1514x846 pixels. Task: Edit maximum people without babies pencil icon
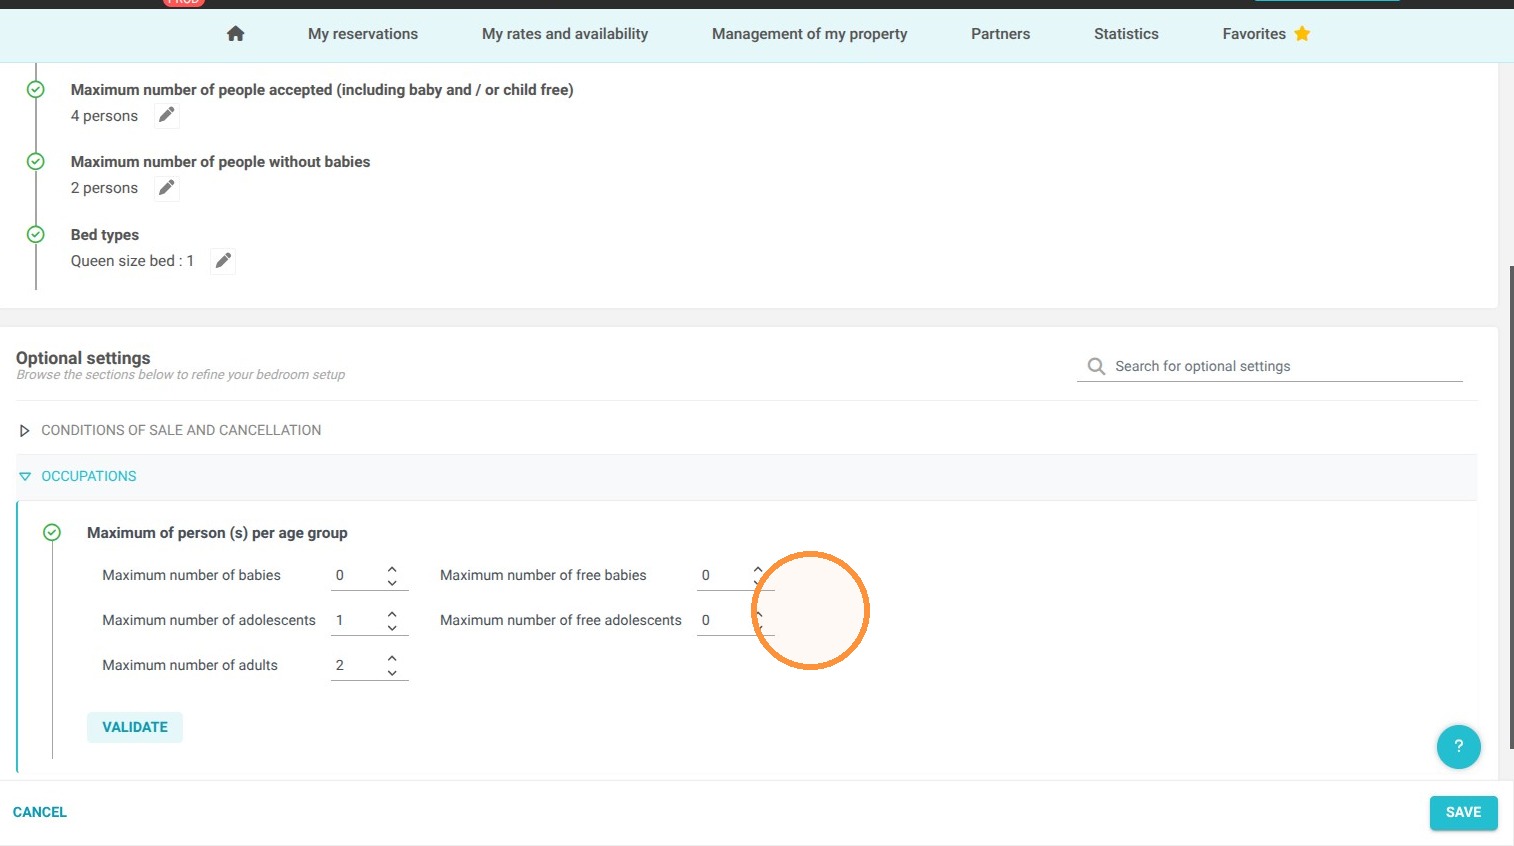[x=167, y=187]
